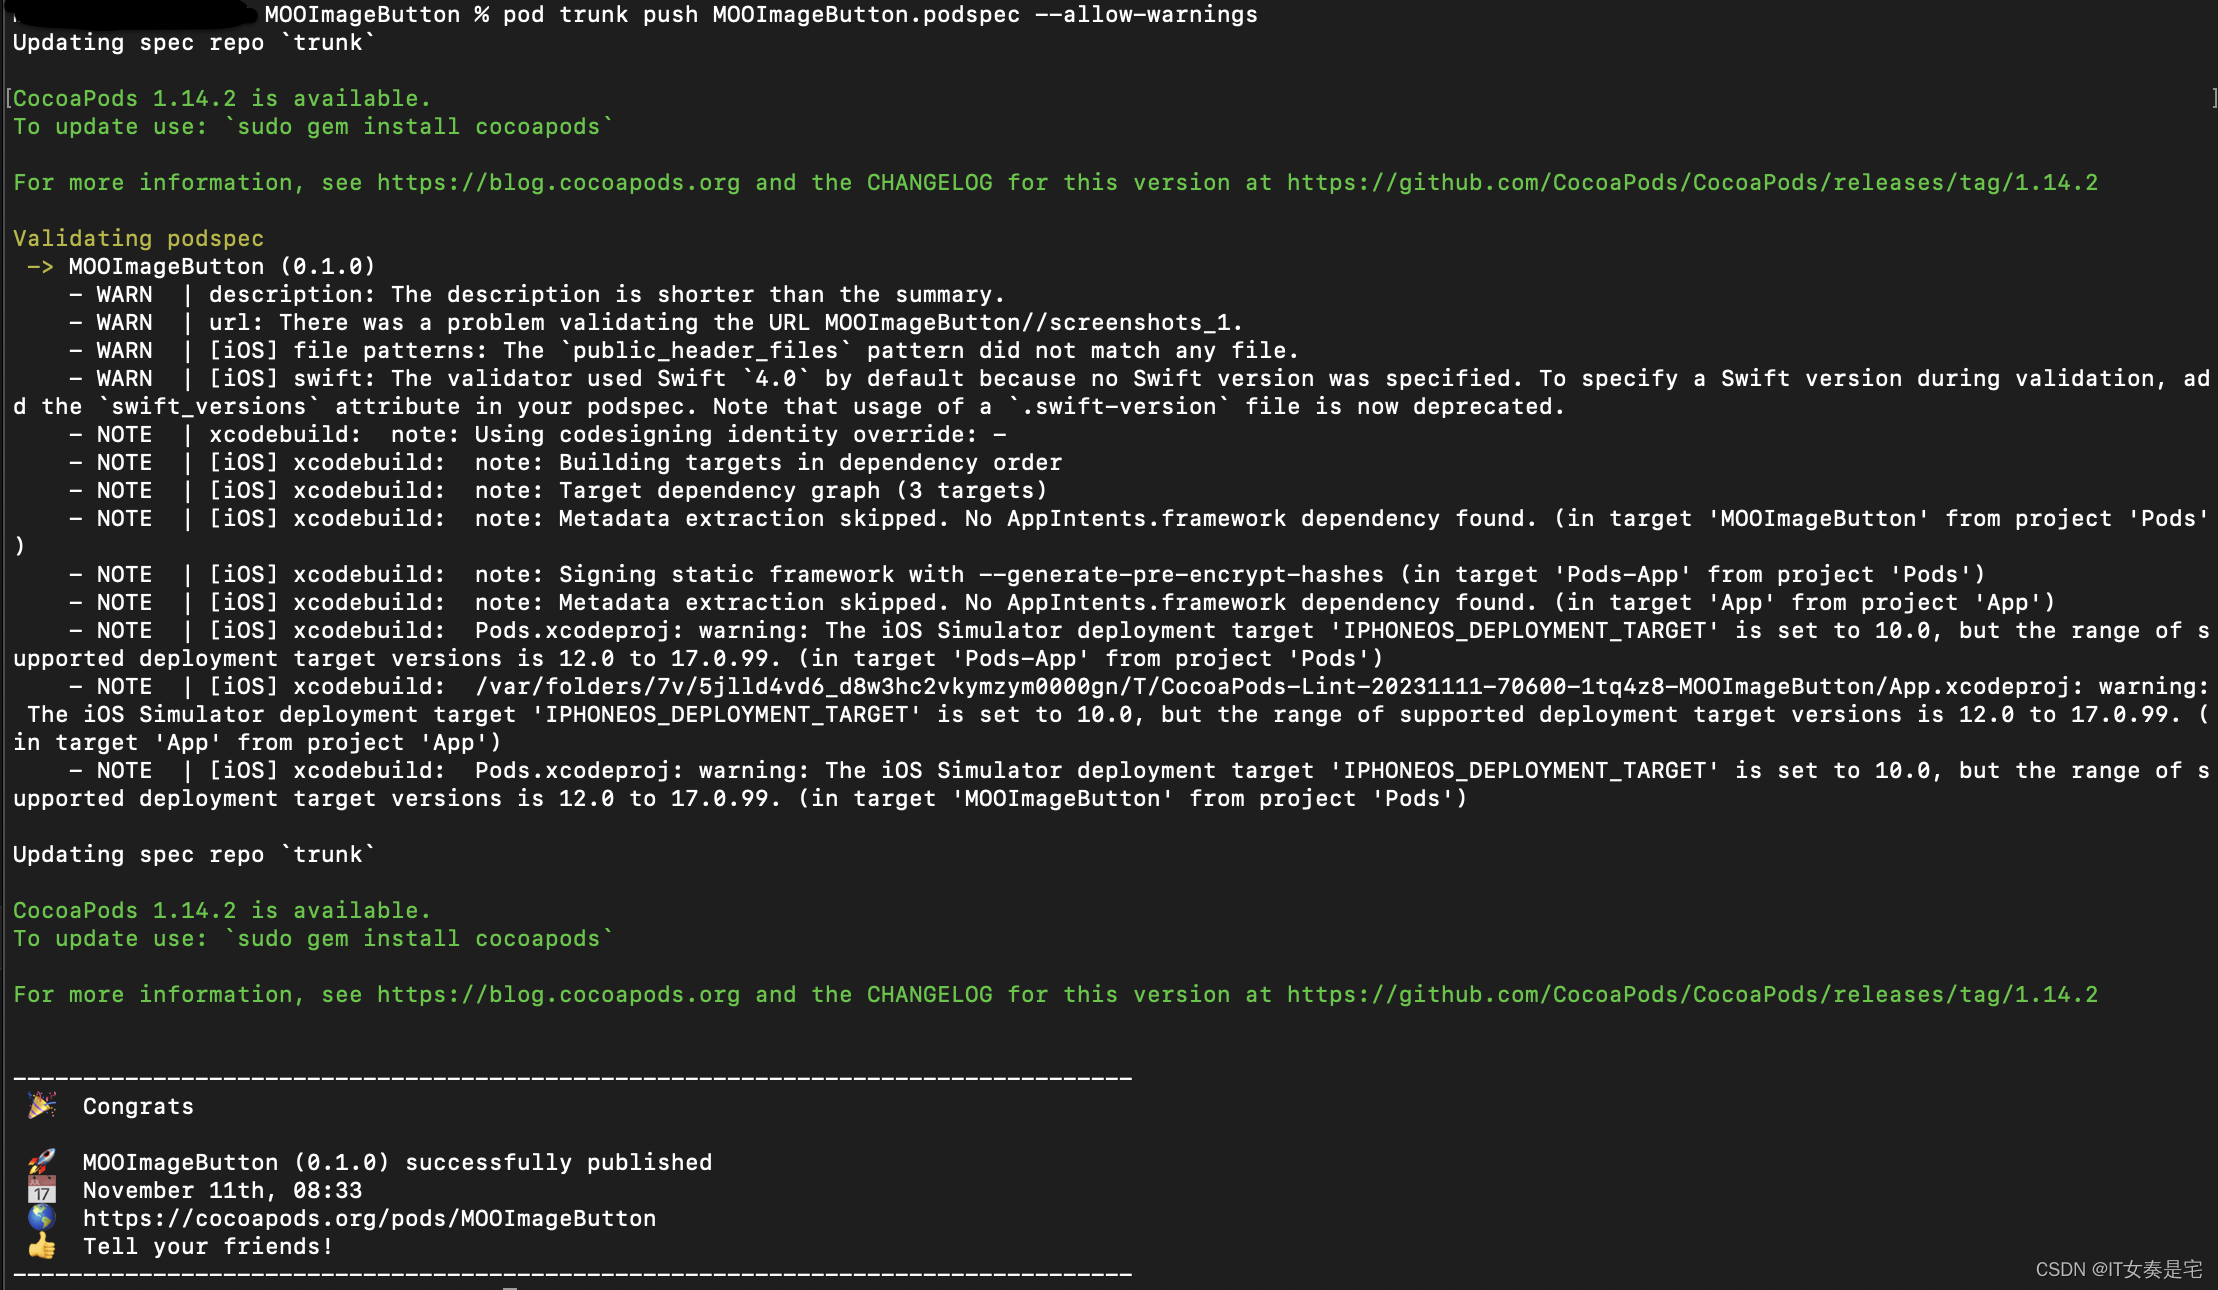Viewport: 2218px width, 1290px height.
Task: Click the 'description is shorter than the summary' warning
Action: click(537, 294)
